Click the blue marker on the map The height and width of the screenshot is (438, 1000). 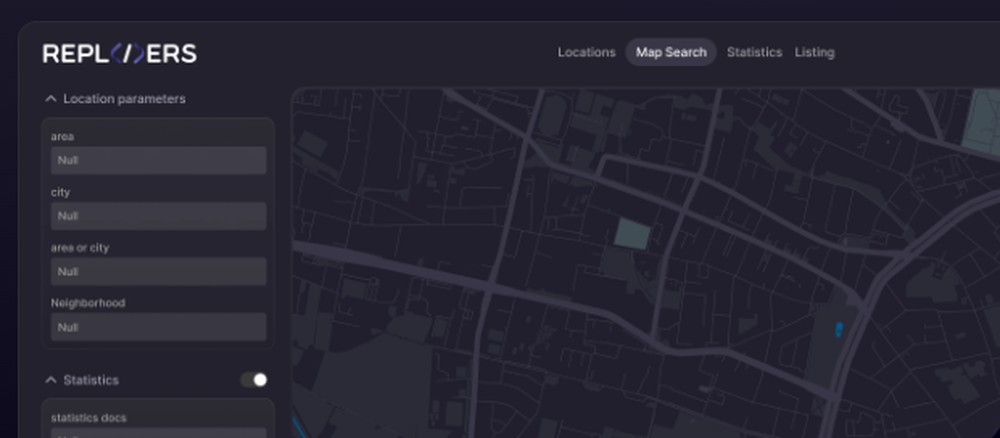click(838, 328)
